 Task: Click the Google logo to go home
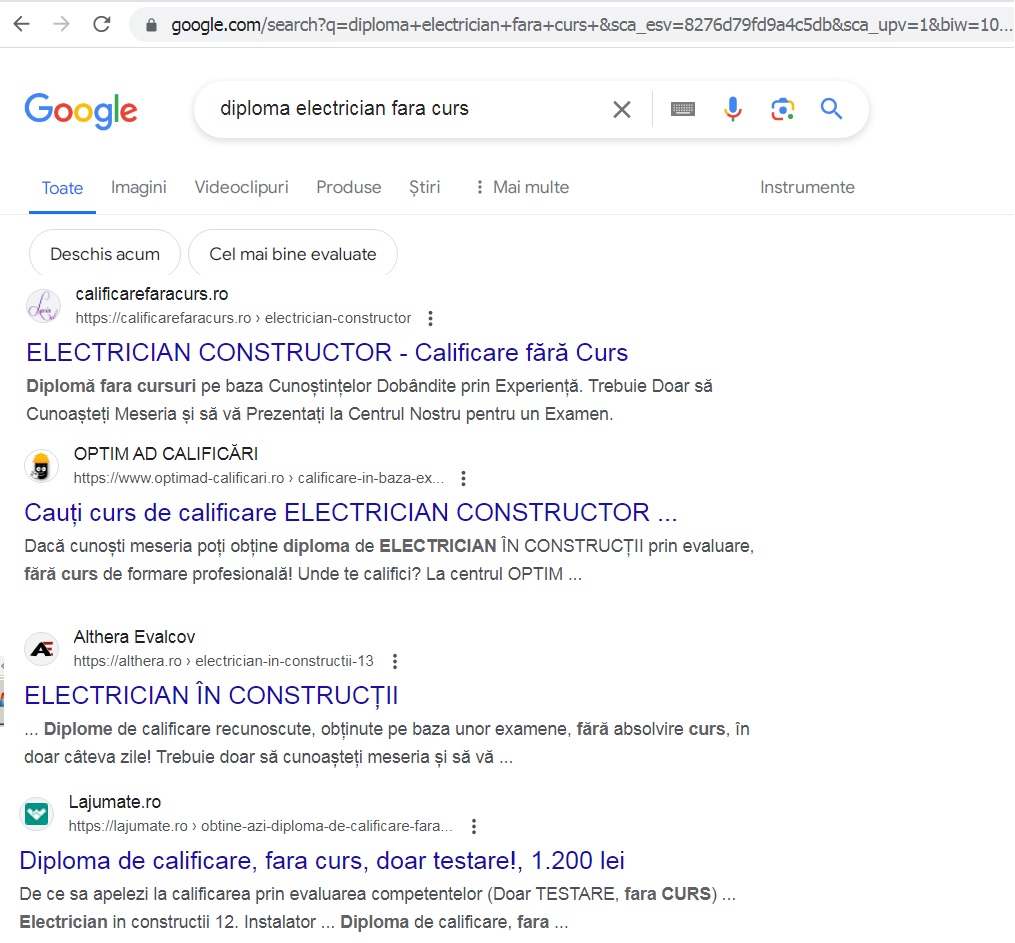pyautogui.click(x=80, y=111)
